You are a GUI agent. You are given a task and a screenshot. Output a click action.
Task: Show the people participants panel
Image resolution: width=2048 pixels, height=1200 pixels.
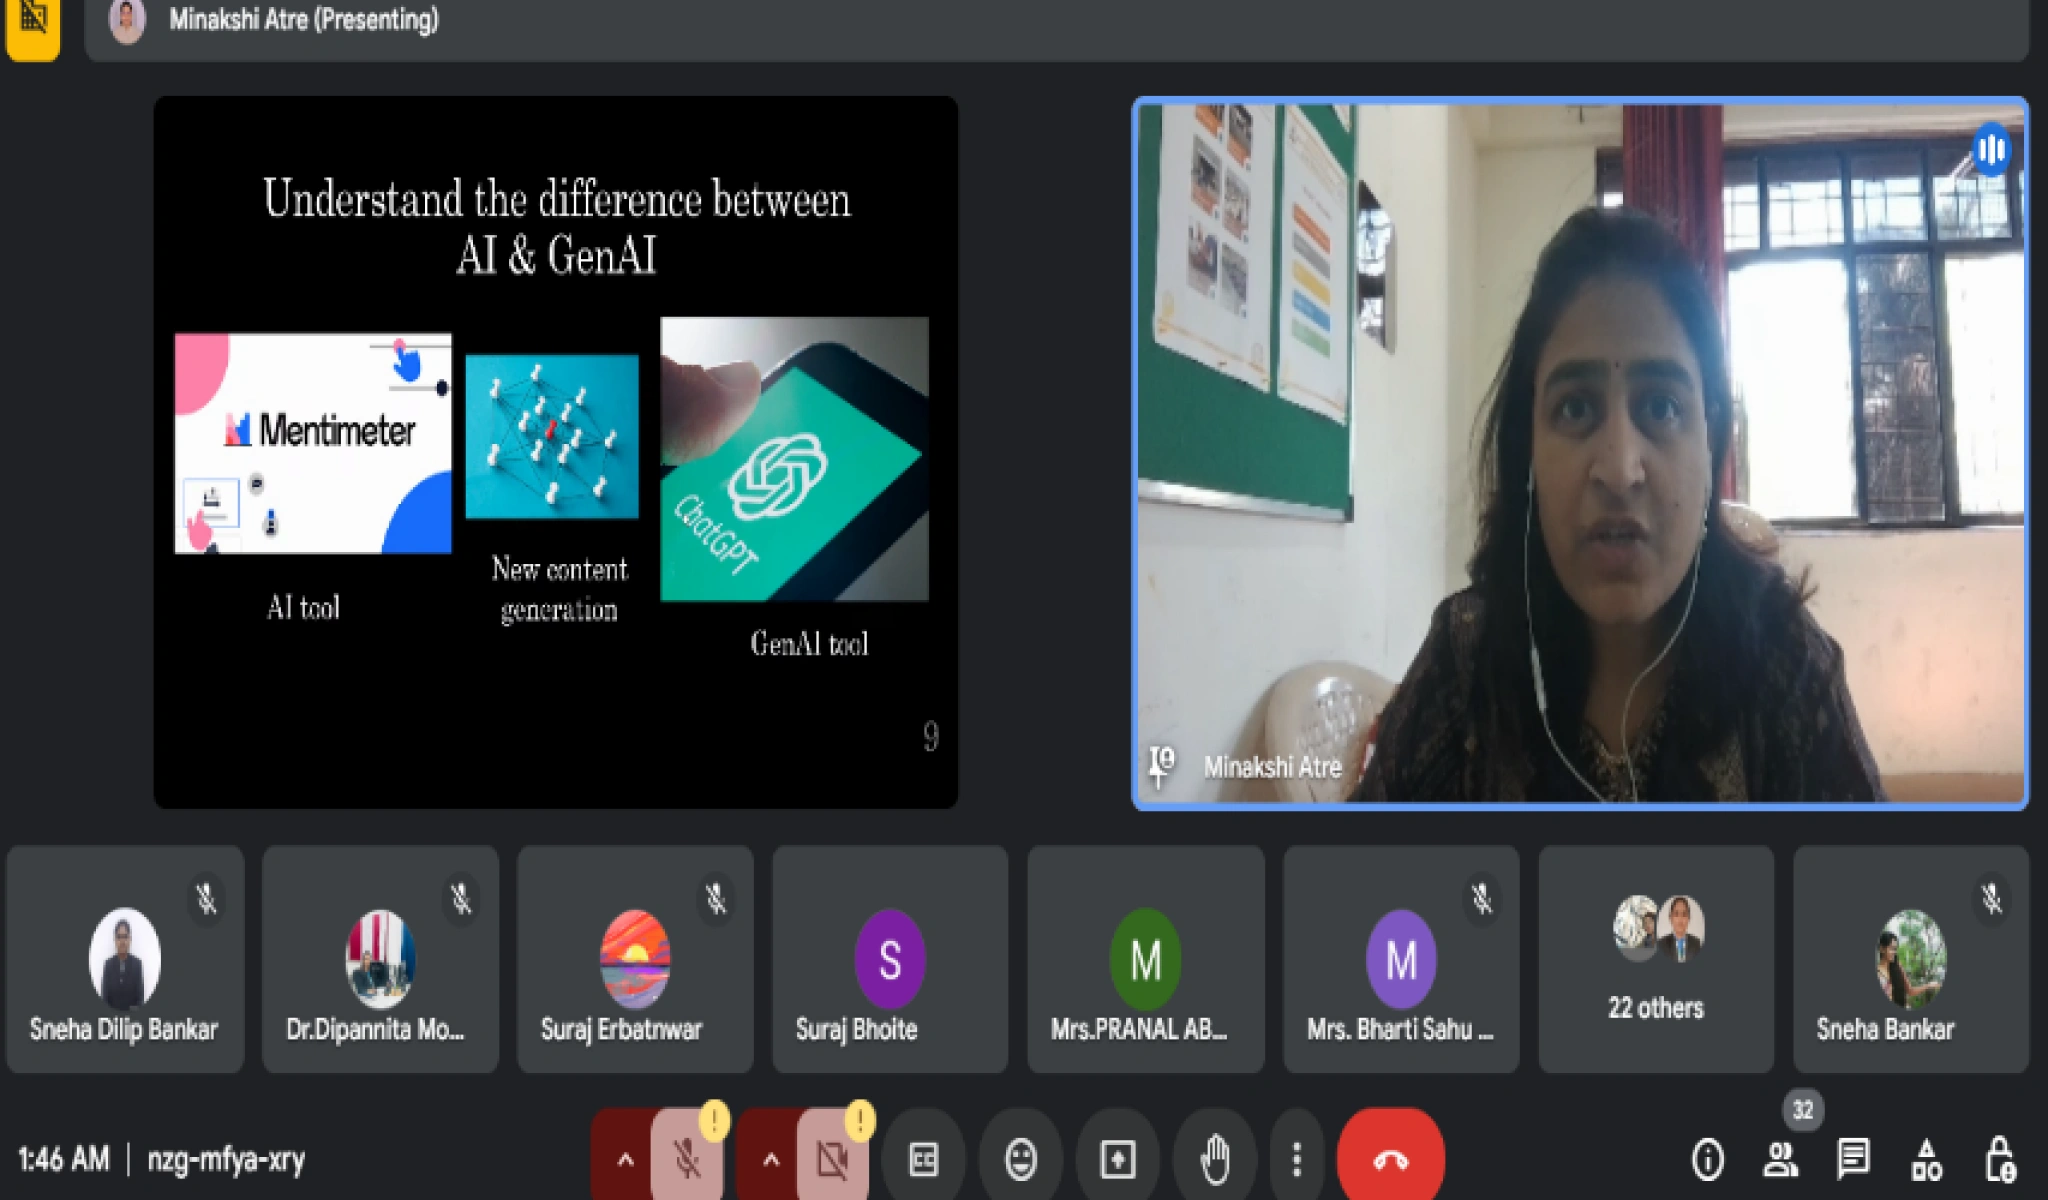click(1780, 1159)
